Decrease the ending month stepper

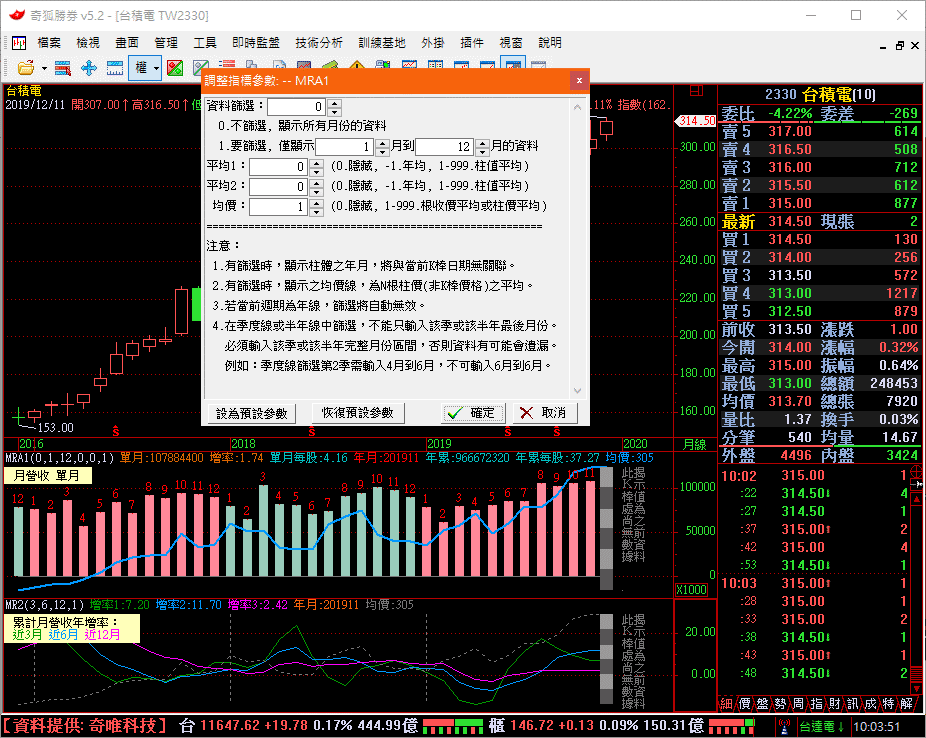tap(482, 151)
